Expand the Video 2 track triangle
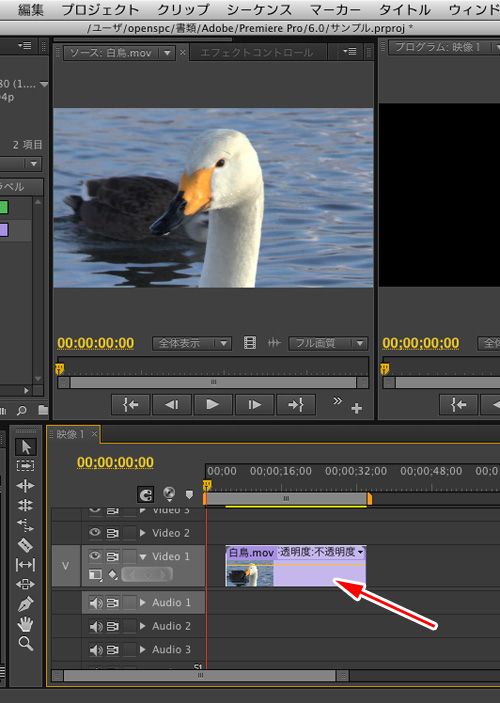 (x=143, y=533)
